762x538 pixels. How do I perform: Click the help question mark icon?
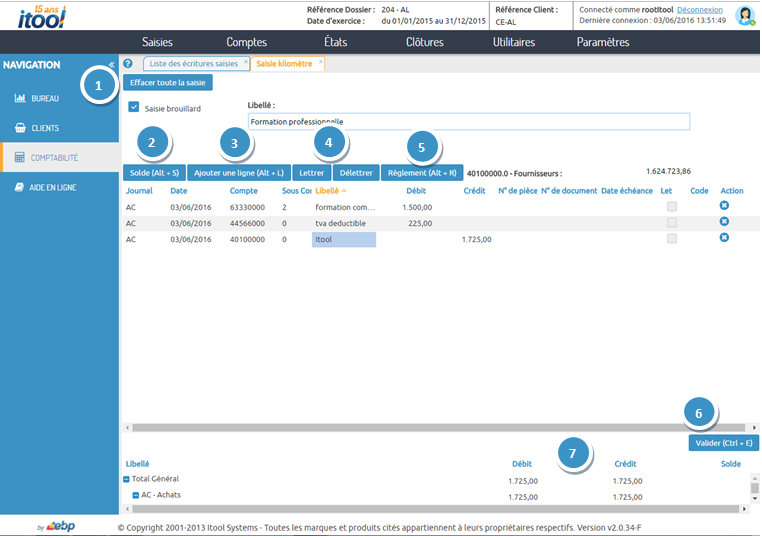pos(127,64)
